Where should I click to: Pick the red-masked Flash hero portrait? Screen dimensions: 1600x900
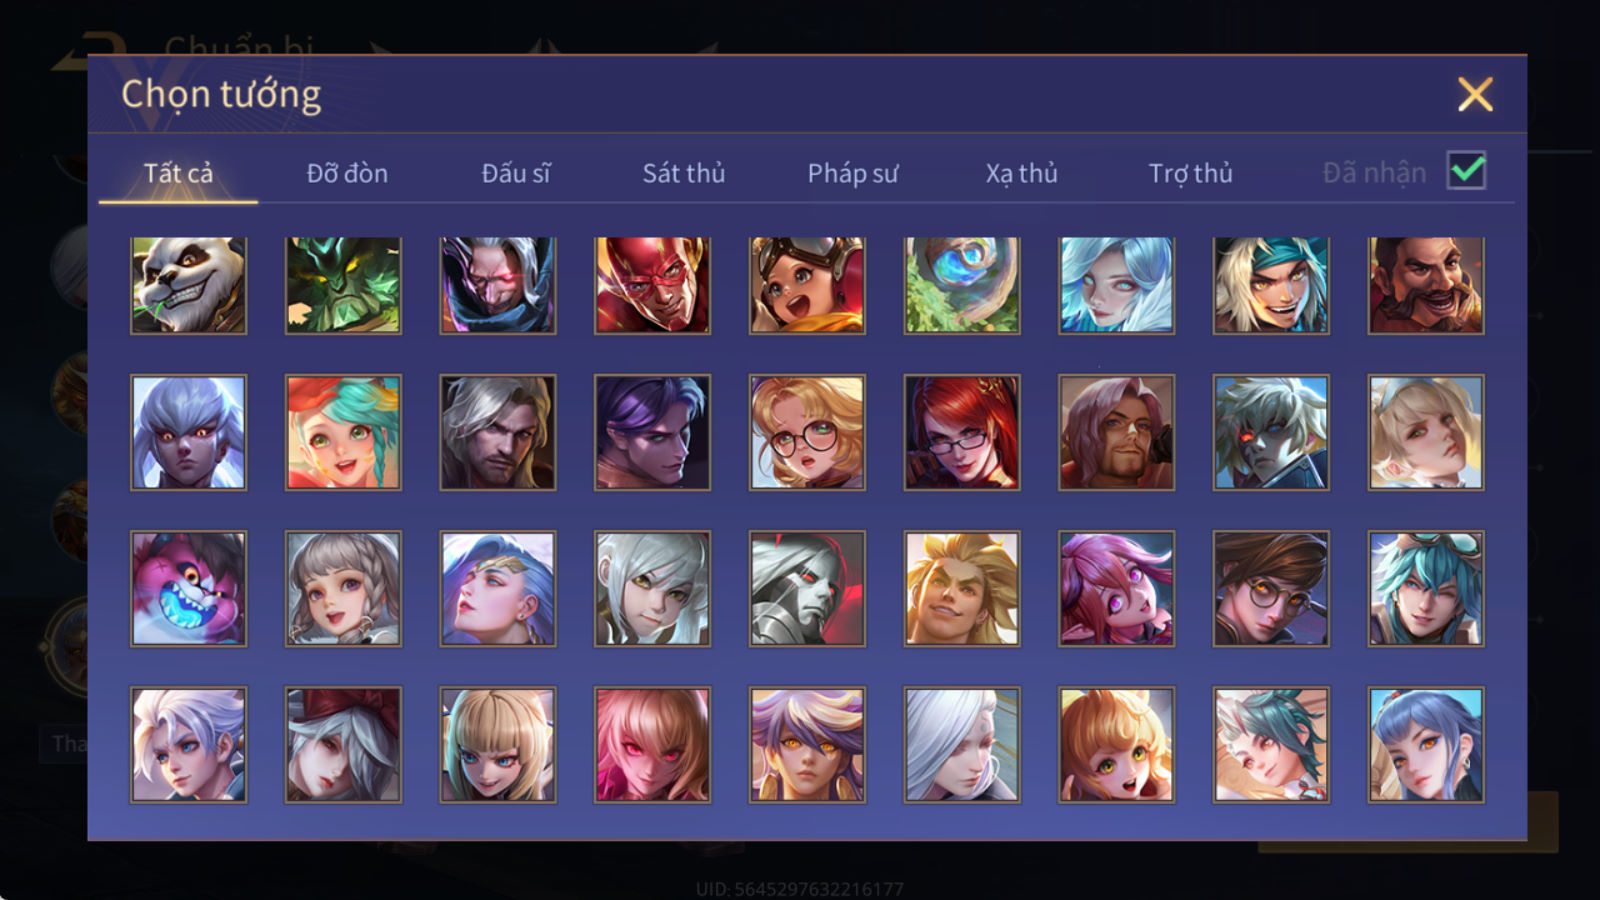click(x=652, y=285)
